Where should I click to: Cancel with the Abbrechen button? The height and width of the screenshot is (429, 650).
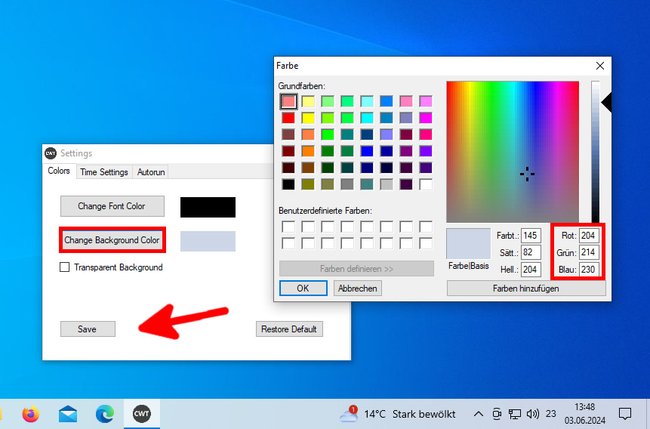(x=357, y=288)
